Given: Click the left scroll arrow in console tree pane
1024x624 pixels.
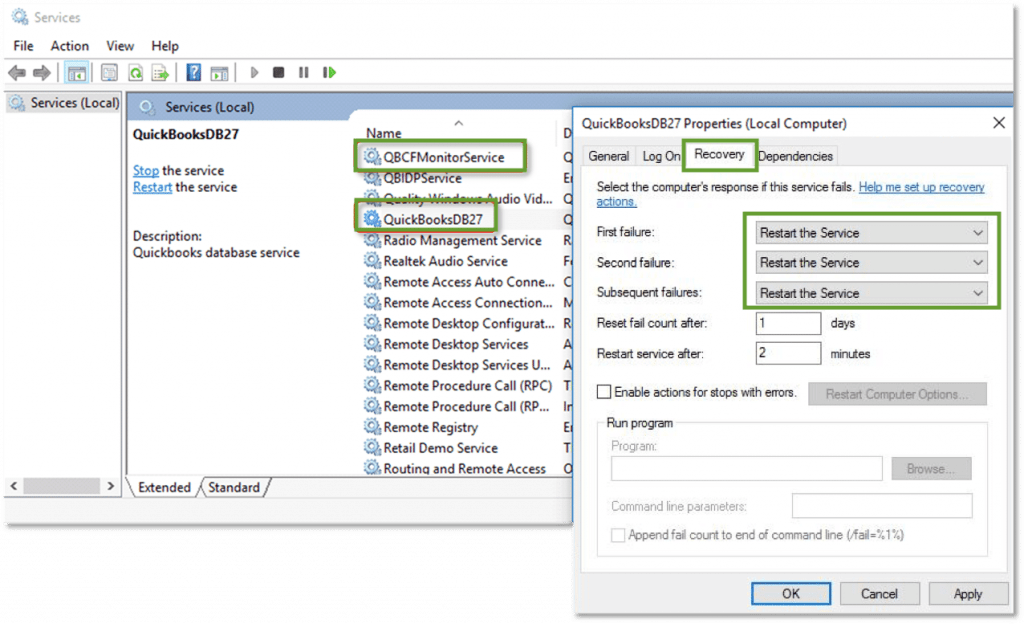Looking at the screenshot, I should tap(14, 486).
